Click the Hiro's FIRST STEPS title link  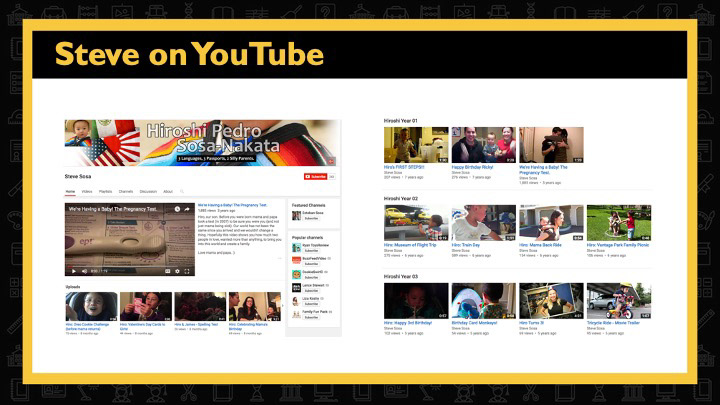[x=404, y=168]
